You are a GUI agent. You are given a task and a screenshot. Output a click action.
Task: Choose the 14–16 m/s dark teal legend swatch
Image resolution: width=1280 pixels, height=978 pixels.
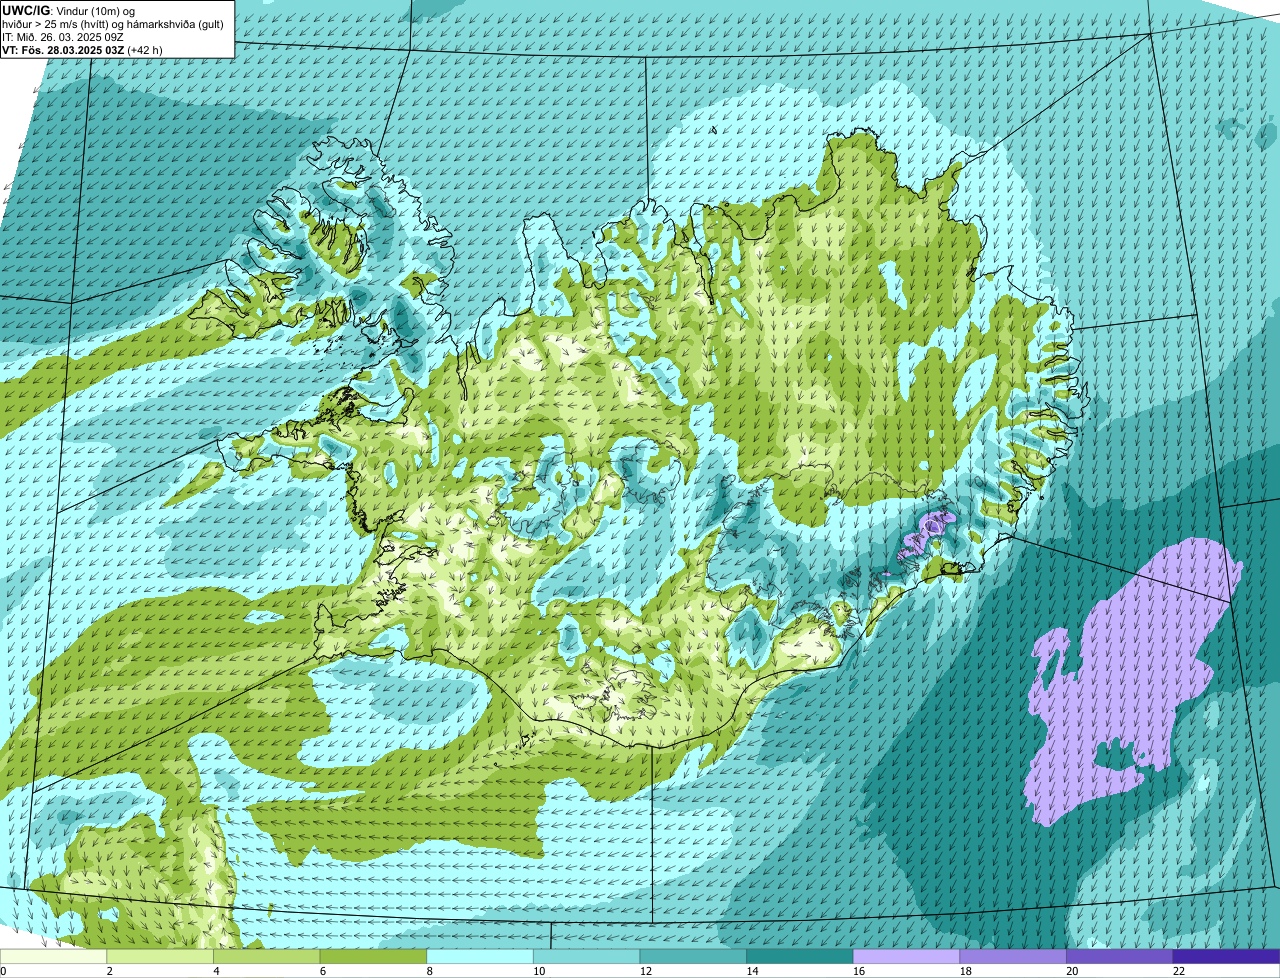click(x=800, y=956)
